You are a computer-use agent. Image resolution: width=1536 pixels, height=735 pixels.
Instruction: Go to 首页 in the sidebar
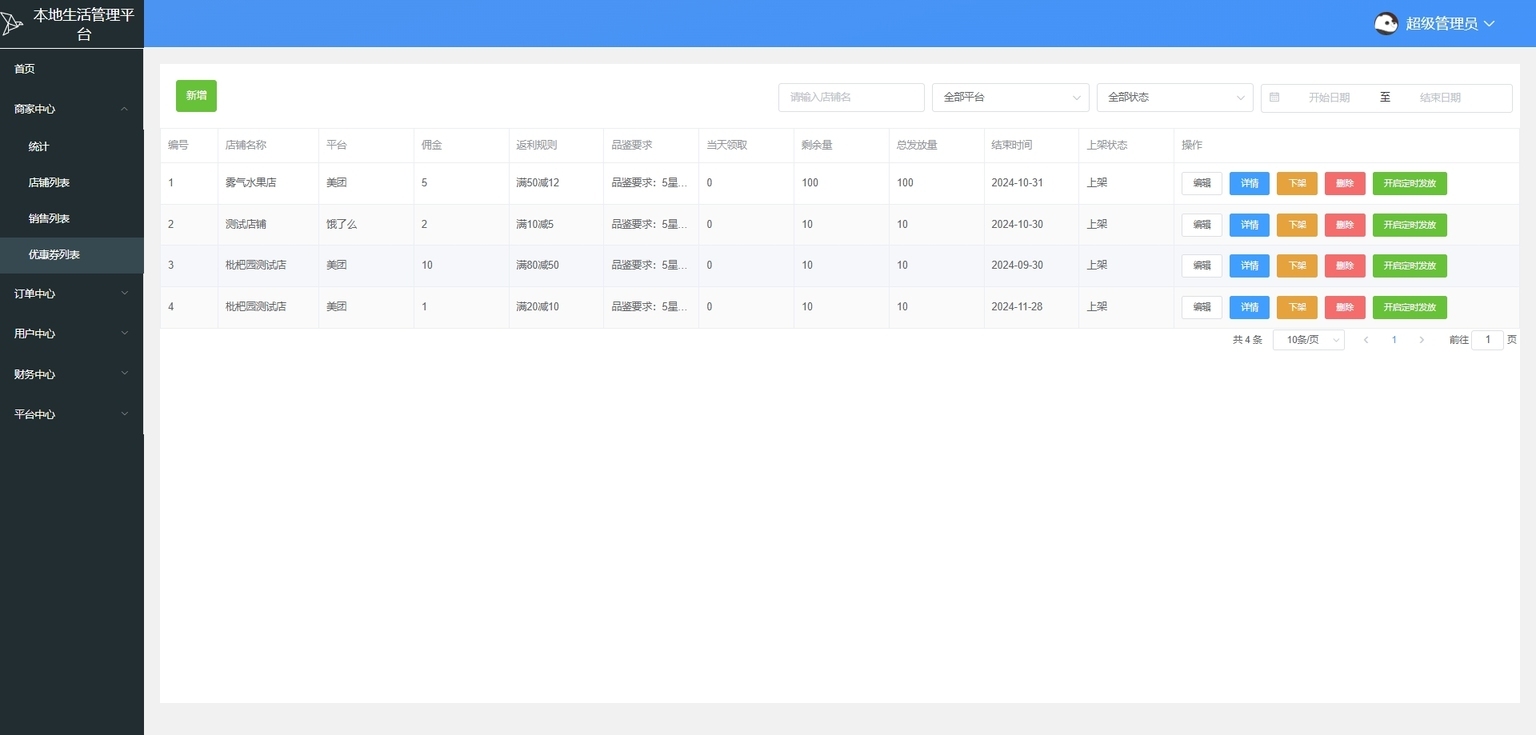[72, 69]
